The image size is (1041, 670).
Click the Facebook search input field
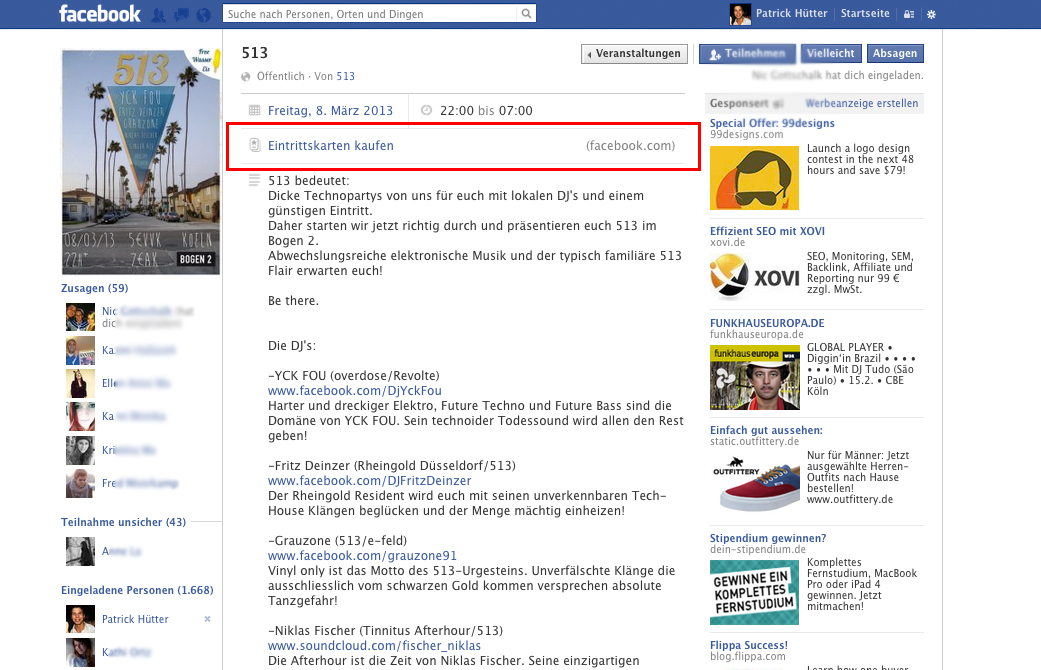tap(370, 14)
